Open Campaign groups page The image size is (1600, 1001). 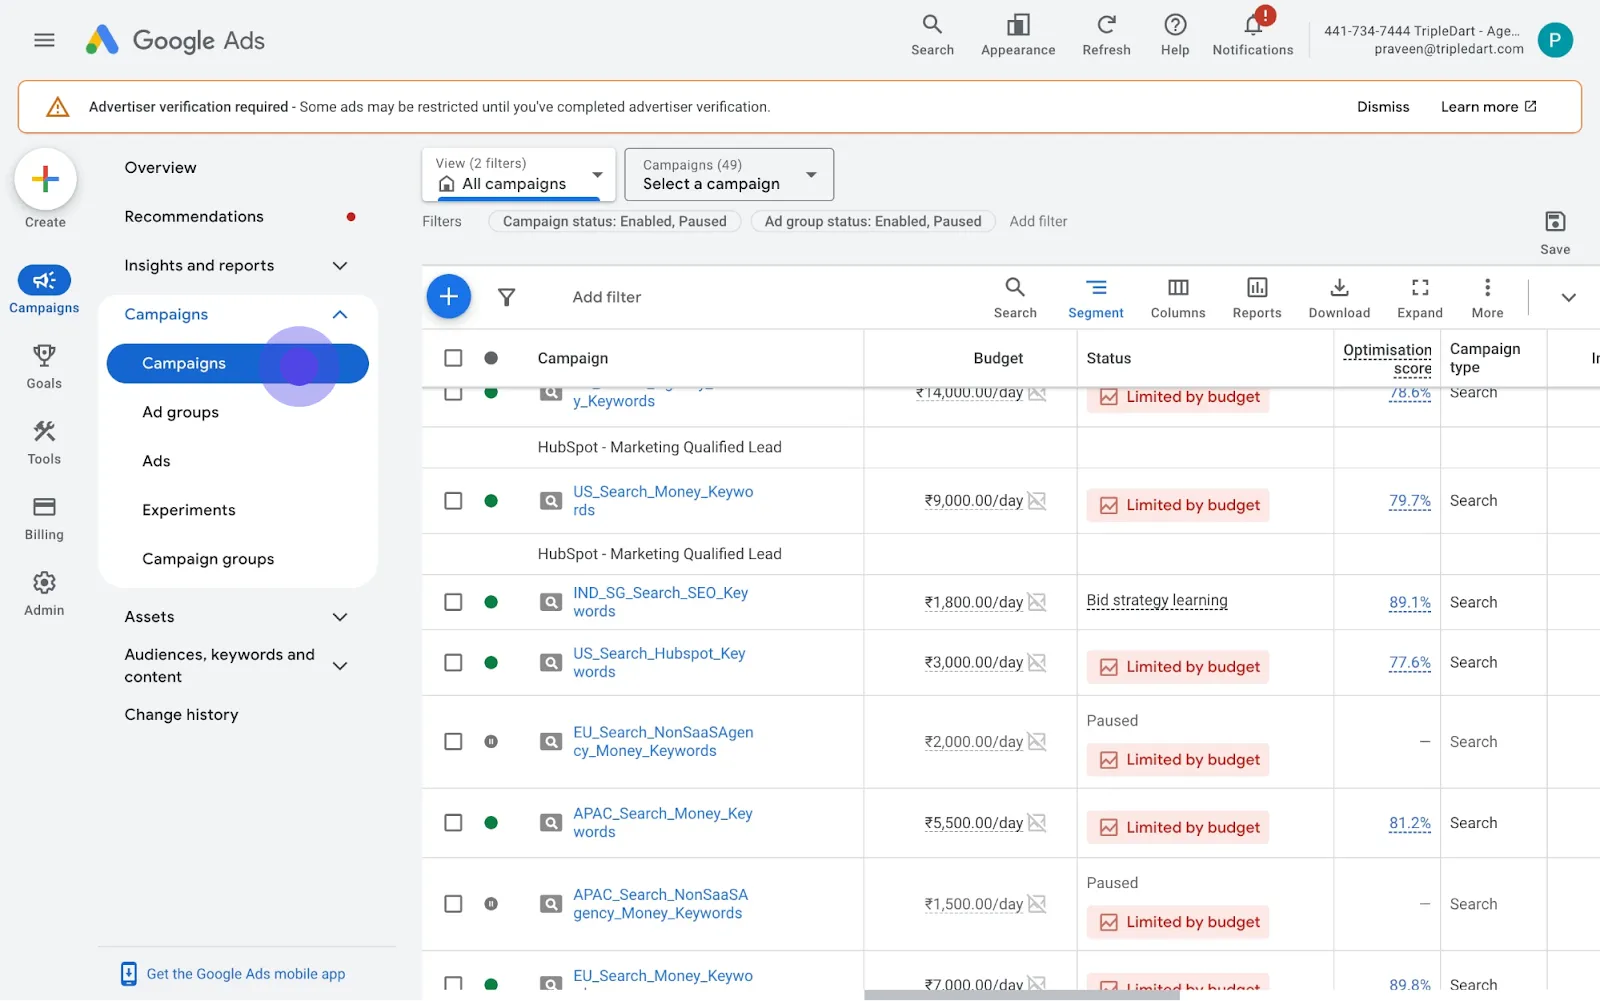coord(208,559)
